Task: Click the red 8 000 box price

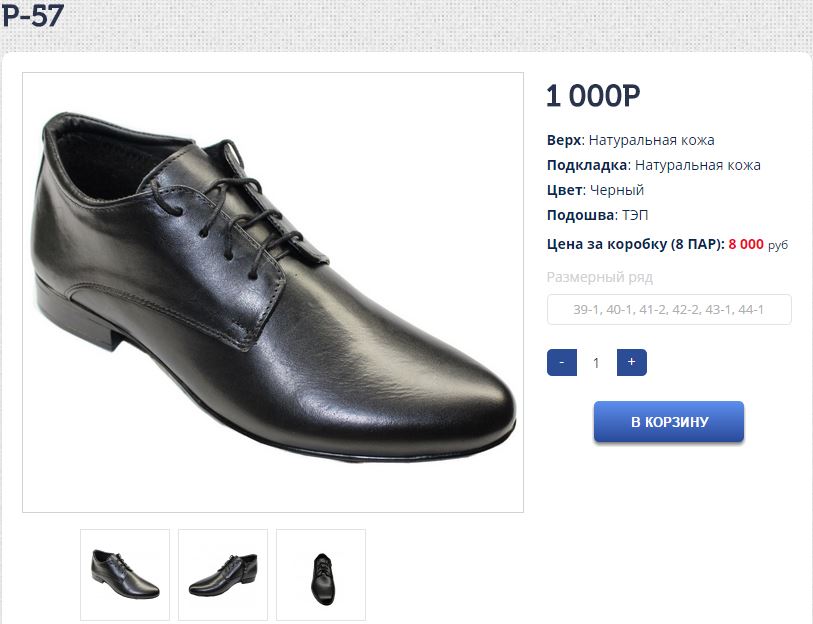Action: 746,243
